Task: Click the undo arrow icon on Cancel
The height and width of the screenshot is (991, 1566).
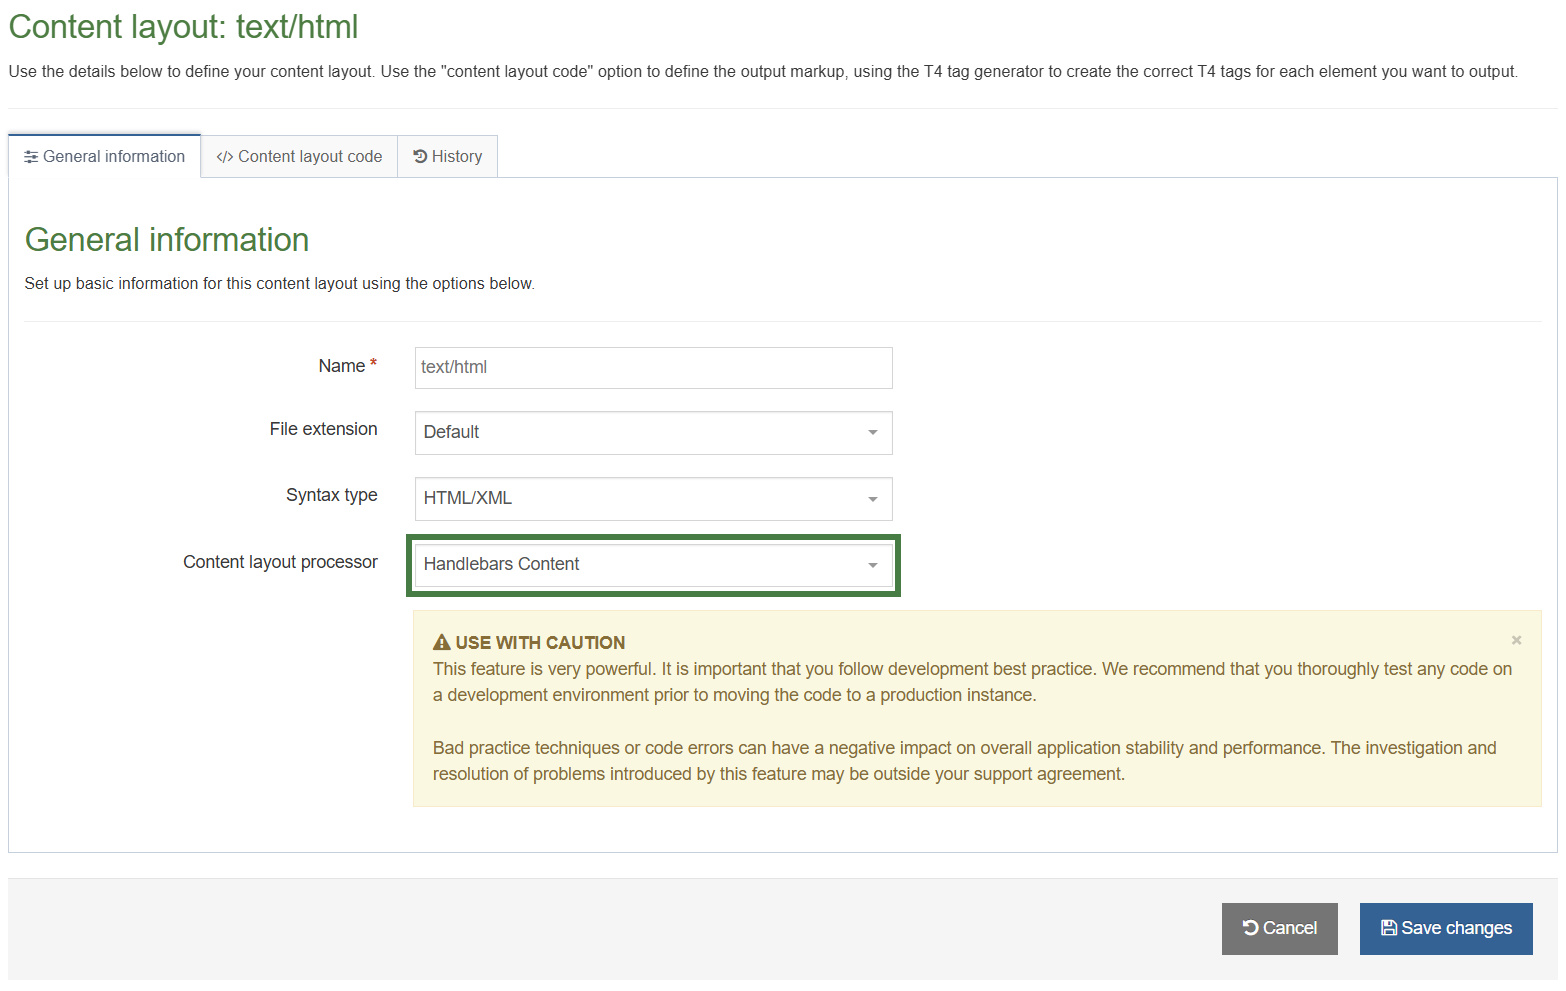Action: tap(1250, 928)
